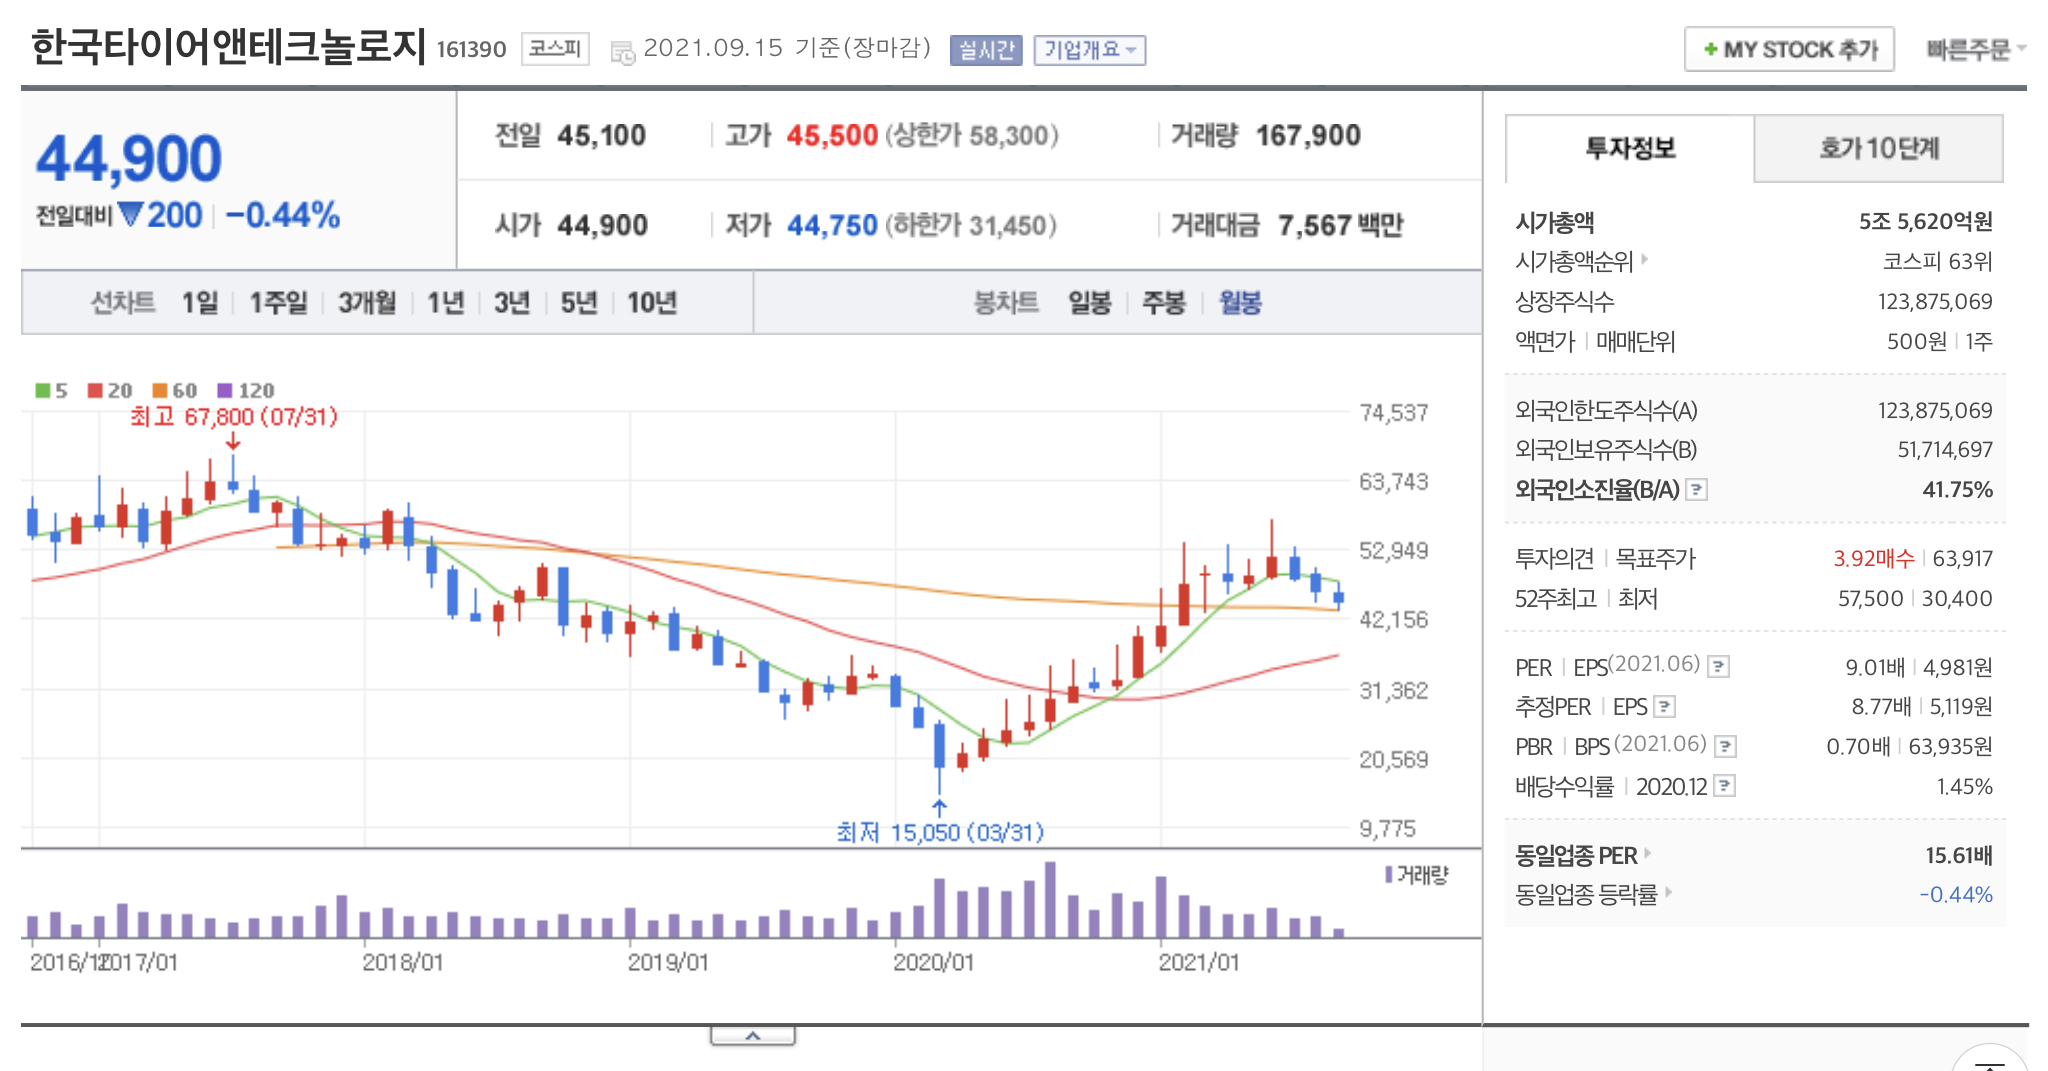Click arrow icon beside 동일업종 등락률
The width and height of the screenshot is (2048, 1071).
pos(1668,892)
